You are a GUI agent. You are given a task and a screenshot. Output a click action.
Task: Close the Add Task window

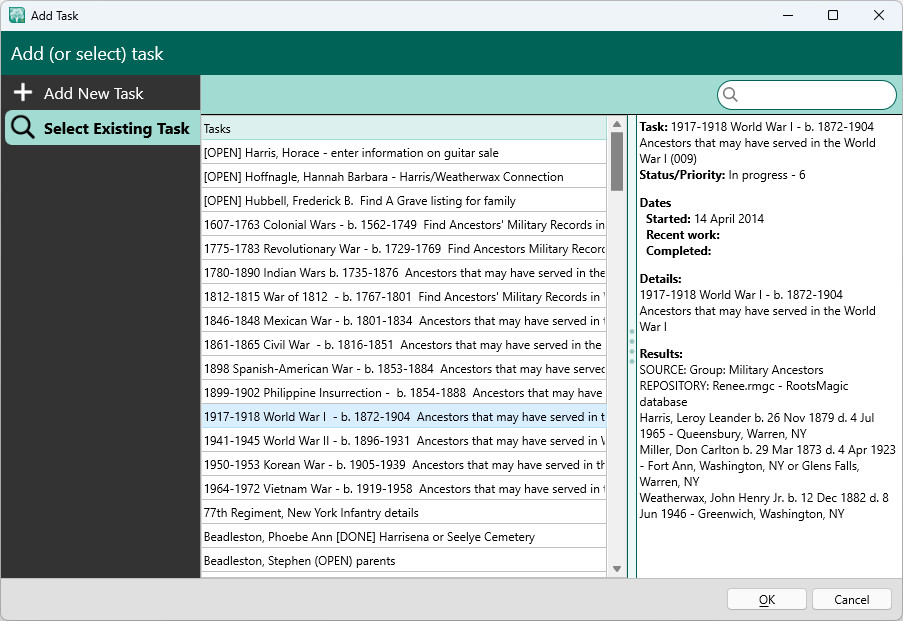[879, 16]
